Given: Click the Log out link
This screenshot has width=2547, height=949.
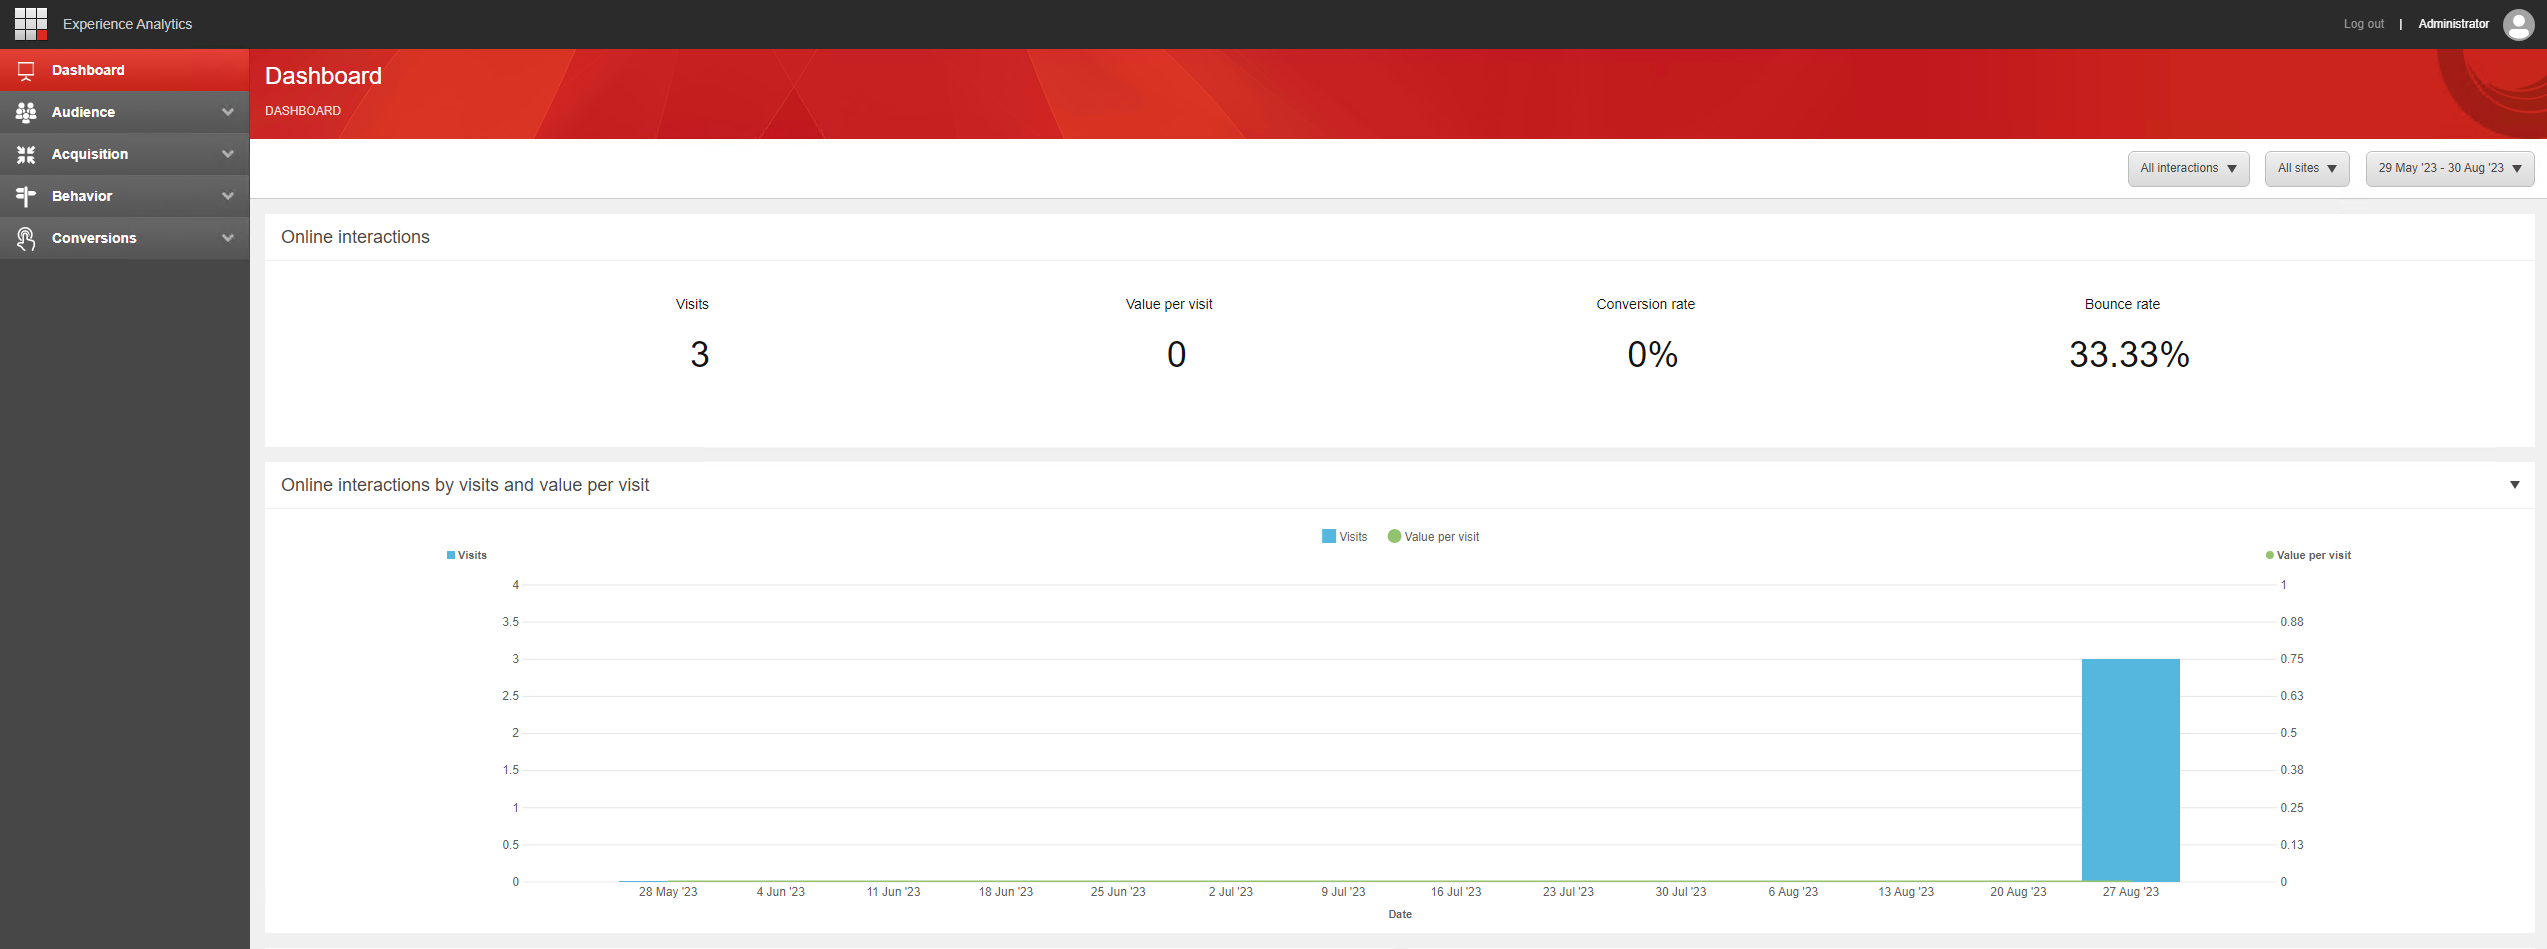Looking at the screenshot, I should [2363, 24].
